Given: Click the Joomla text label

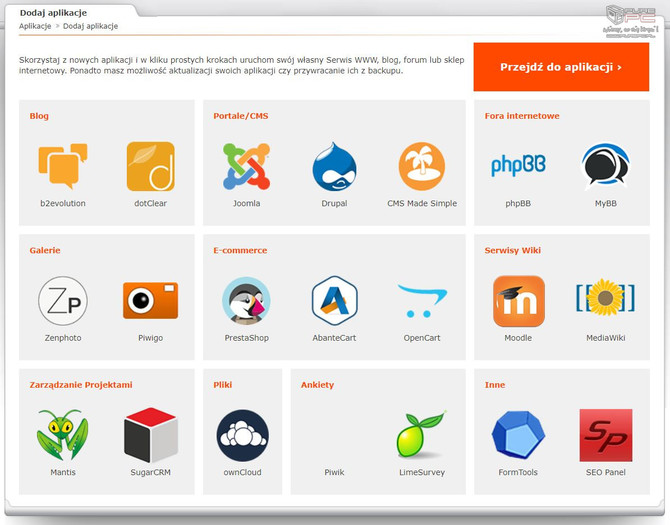Looking at the screenshot, I should point(247,203).
